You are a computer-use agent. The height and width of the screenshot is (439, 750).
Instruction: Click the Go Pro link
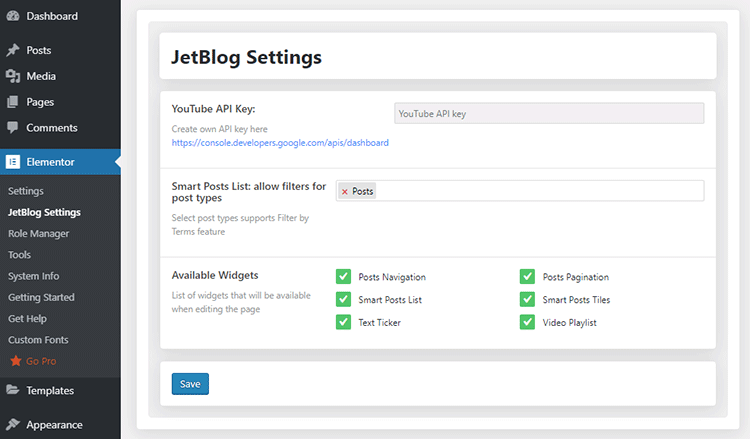(x=41, y=361)
